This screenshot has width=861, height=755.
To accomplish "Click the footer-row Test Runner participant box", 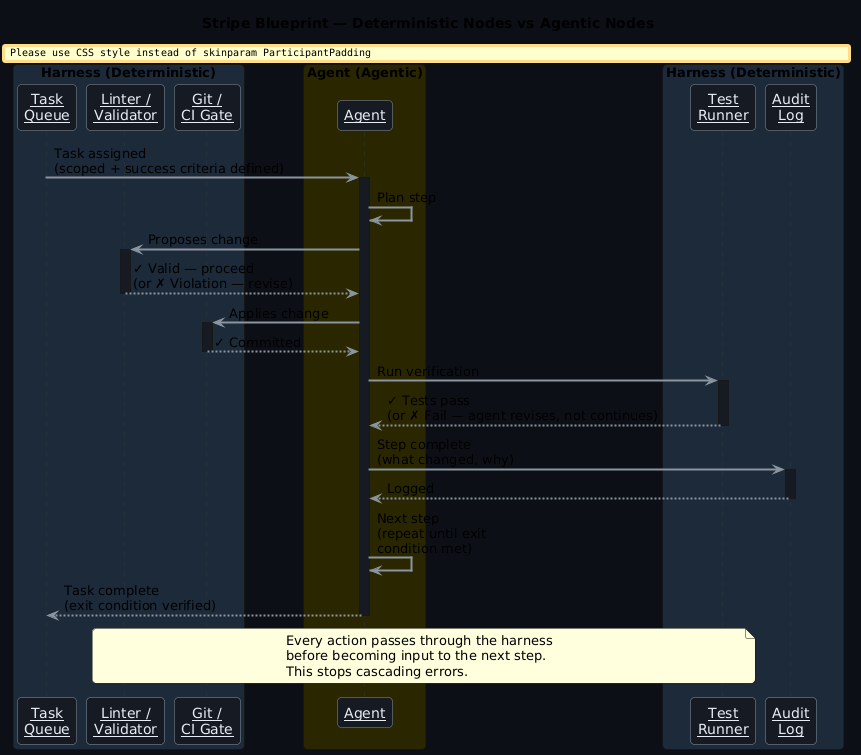I will click(x=723, y=721).
